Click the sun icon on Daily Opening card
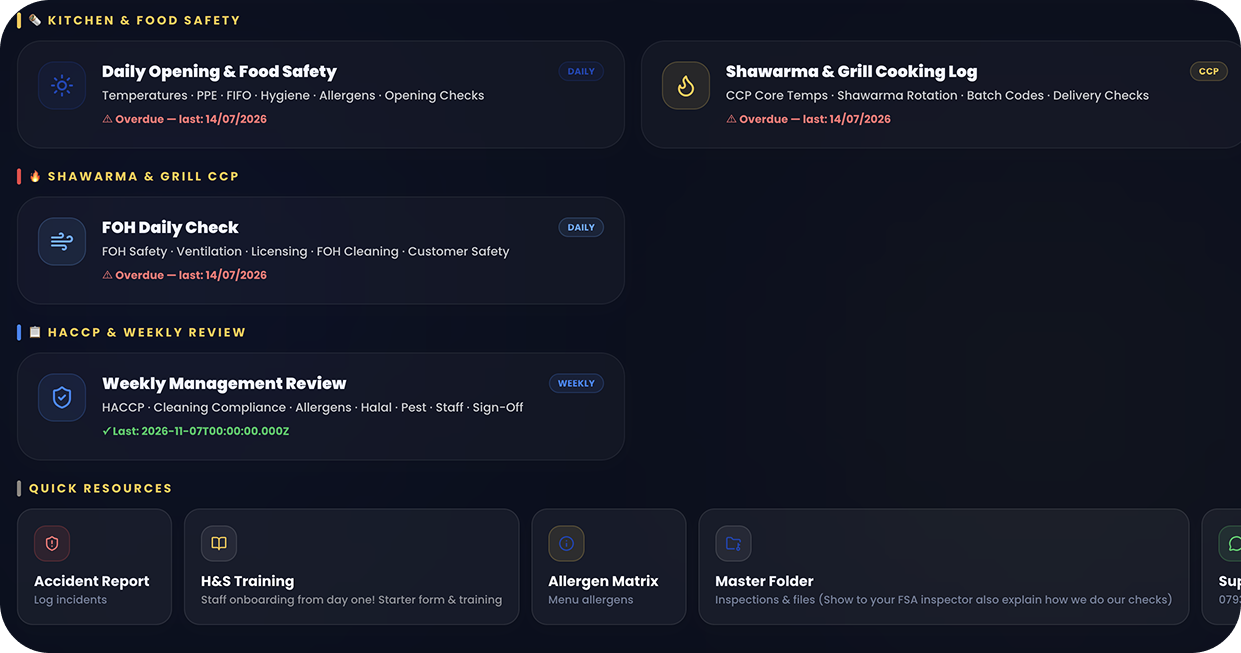 [62, 86]
